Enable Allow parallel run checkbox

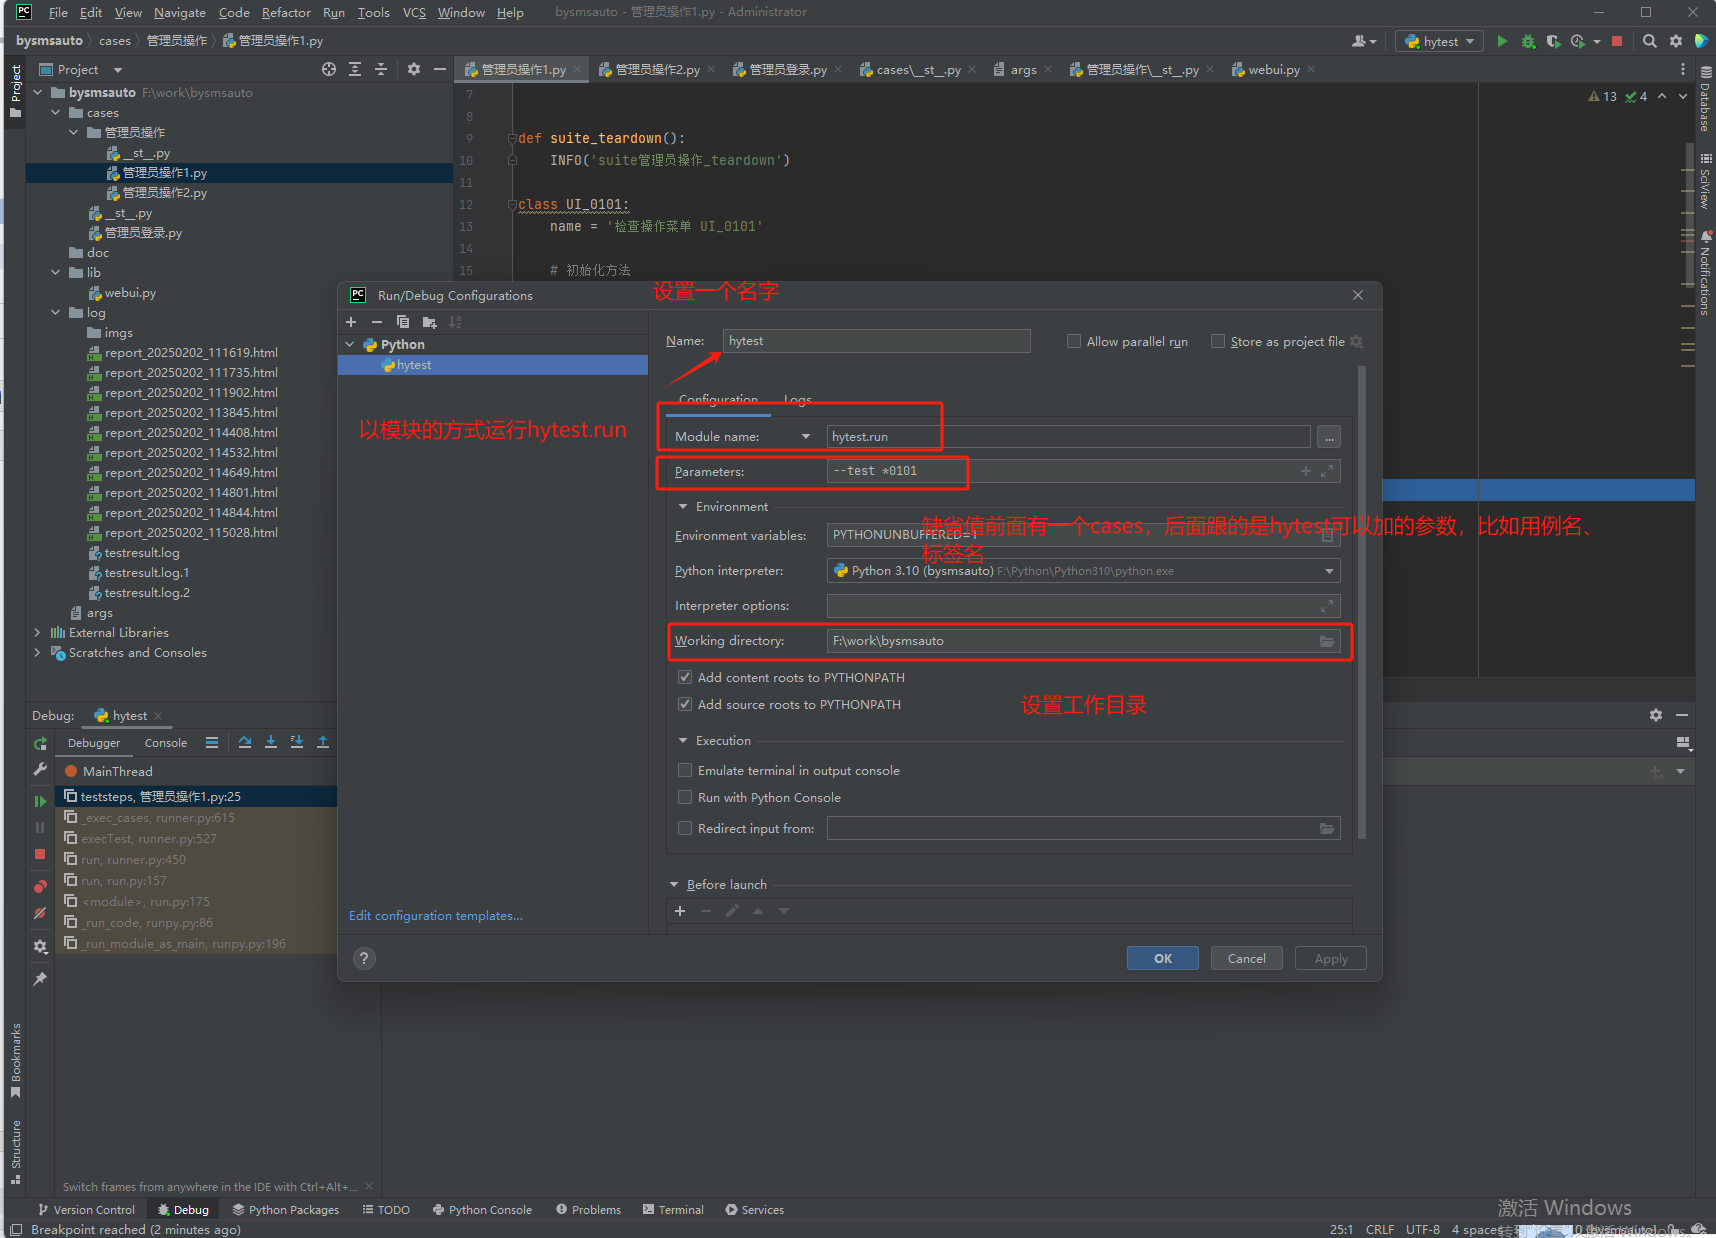1074,341
